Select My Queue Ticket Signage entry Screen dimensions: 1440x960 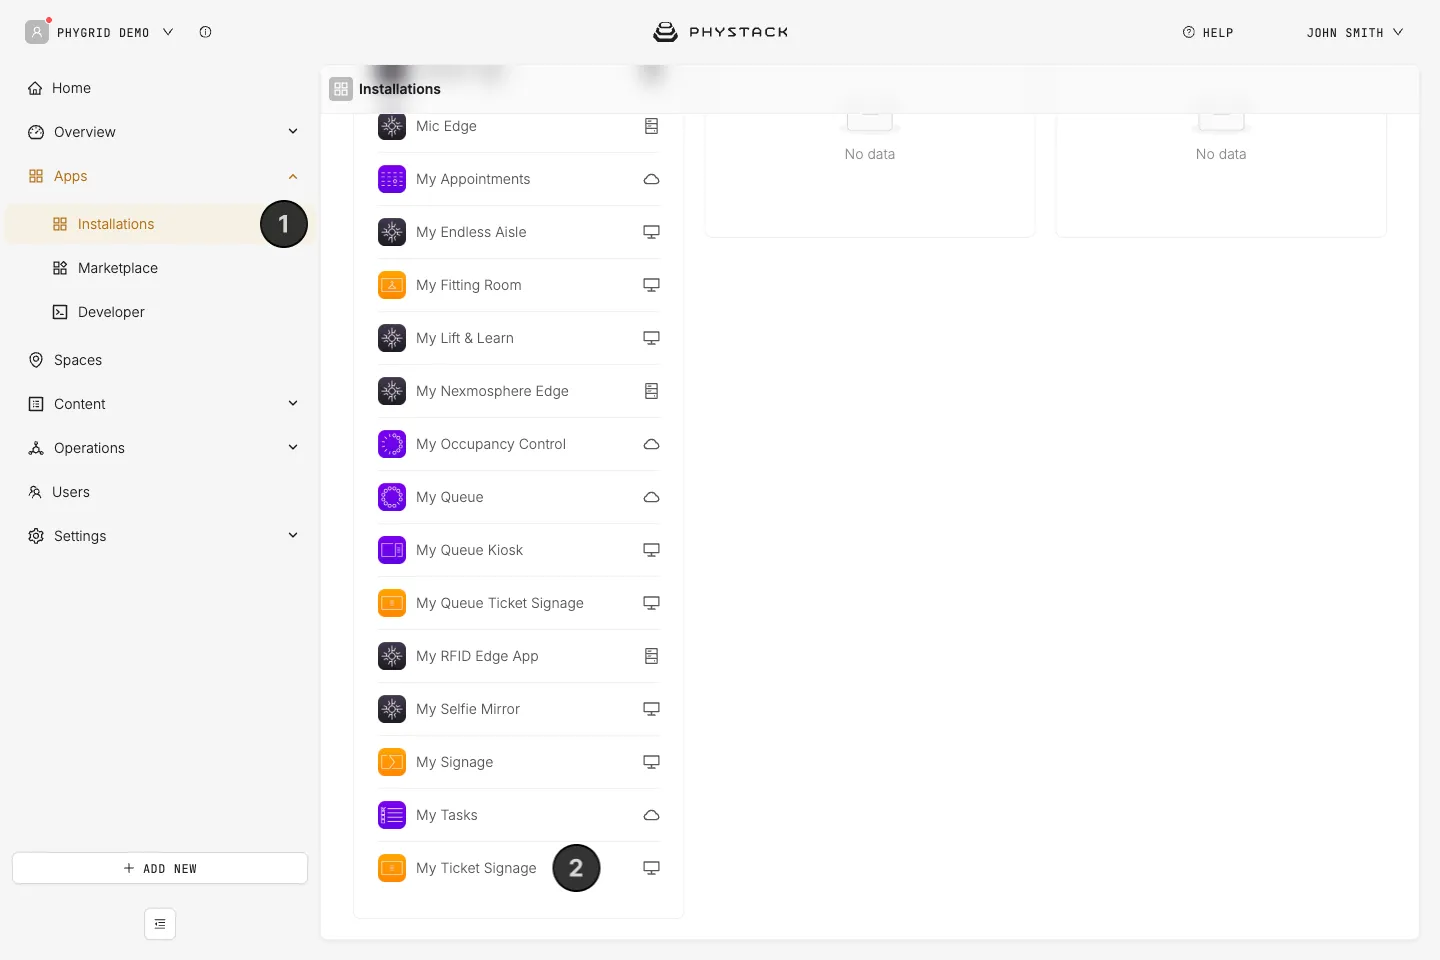[519, 603]
